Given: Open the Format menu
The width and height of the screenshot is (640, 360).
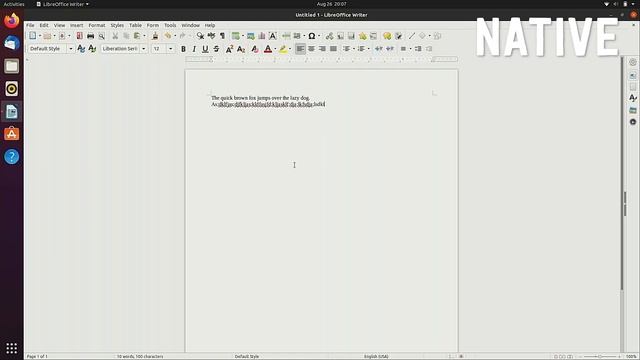Looking at the screenshot, I should click(97, 25).
